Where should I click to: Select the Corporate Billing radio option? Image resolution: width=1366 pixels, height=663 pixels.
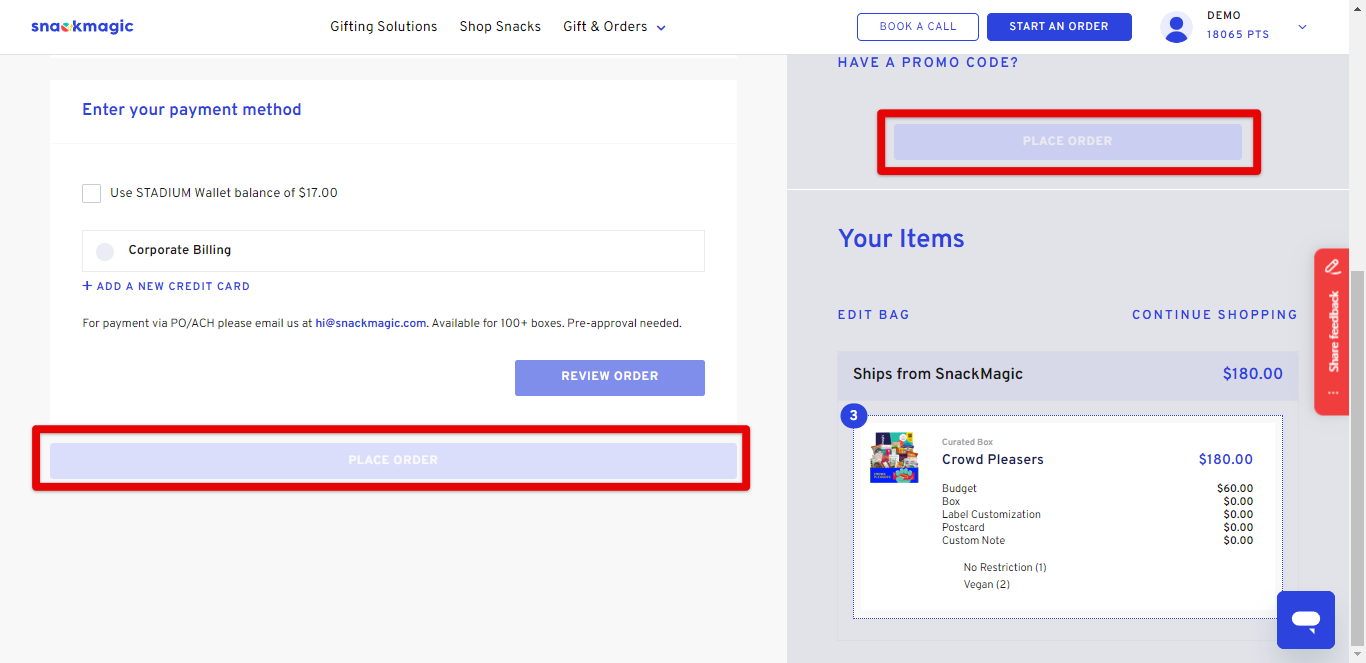tap(105, 251)
